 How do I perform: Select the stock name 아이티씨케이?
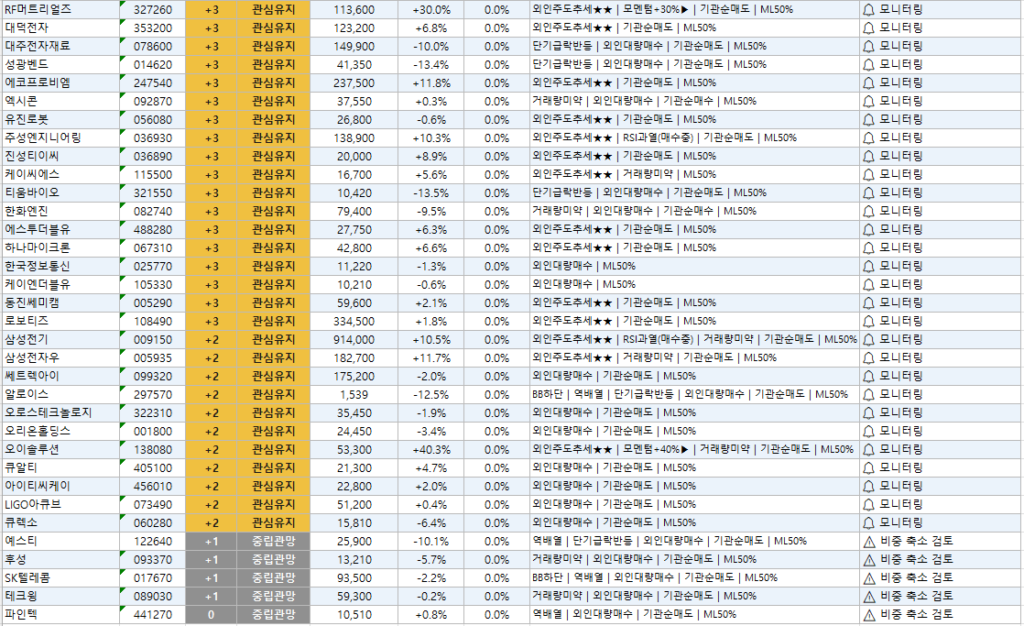pyautogui.click(x=37, y=486)
